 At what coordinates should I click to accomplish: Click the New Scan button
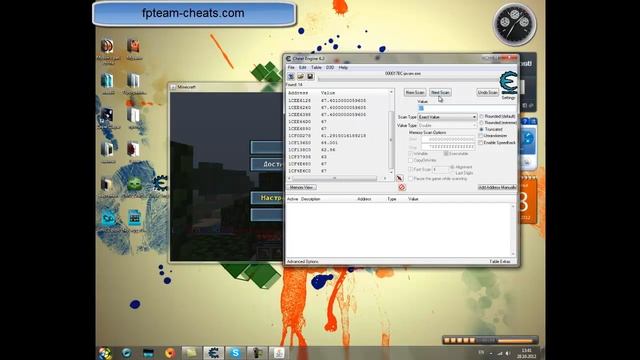(415, 93)
